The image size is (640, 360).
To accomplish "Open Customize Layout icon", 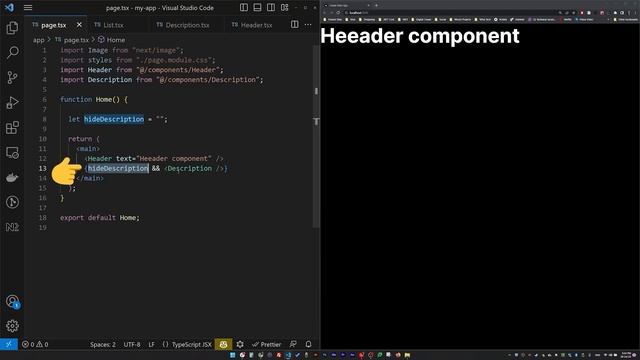I will (x=284, y=7).
